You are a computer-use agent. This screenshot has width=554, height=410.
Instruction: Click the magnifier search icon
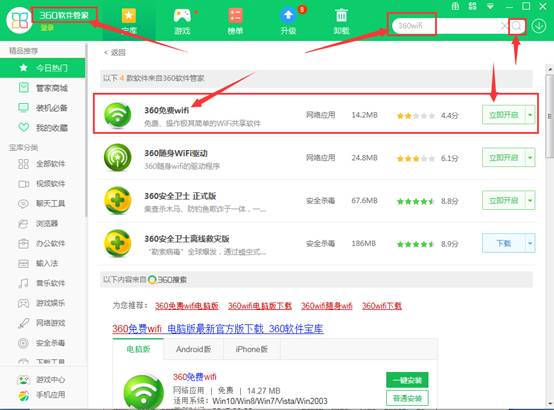coord(517,26)
